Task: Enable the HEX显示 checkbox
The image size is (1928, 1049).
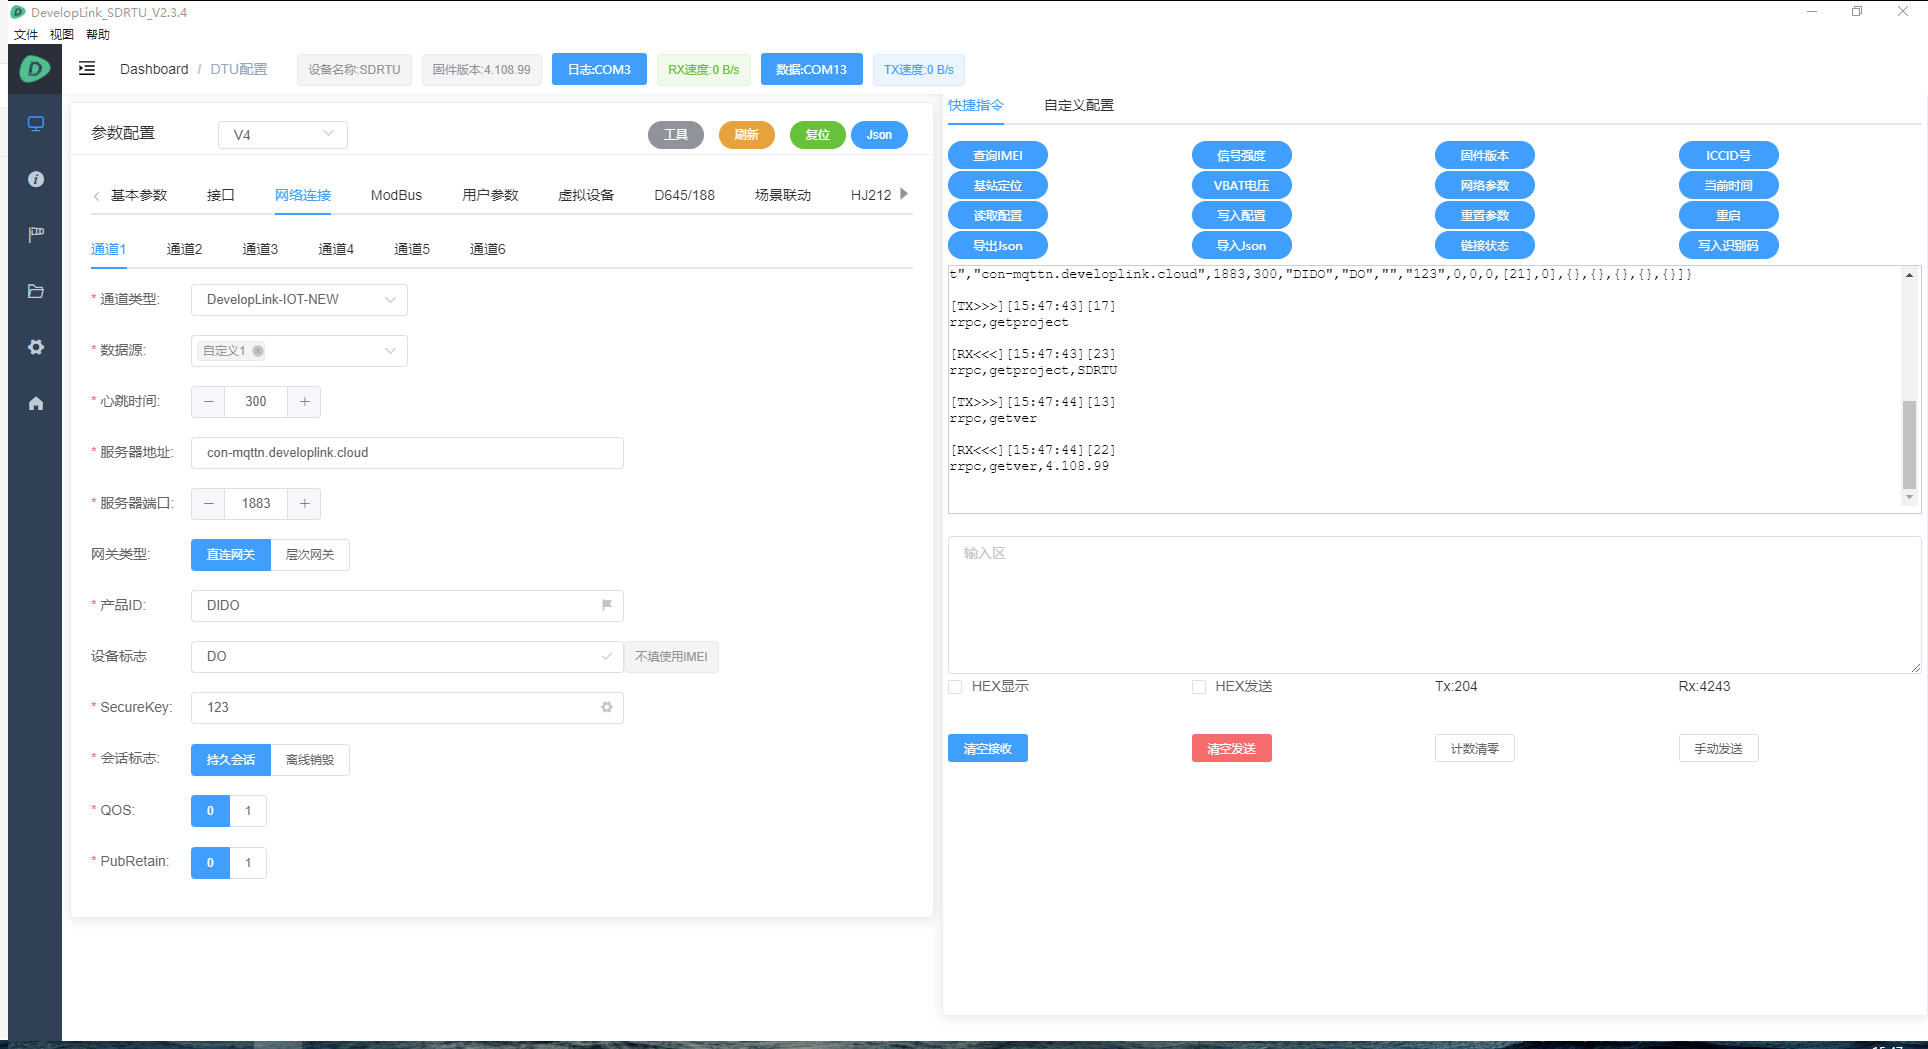Action: click(955, 686)
